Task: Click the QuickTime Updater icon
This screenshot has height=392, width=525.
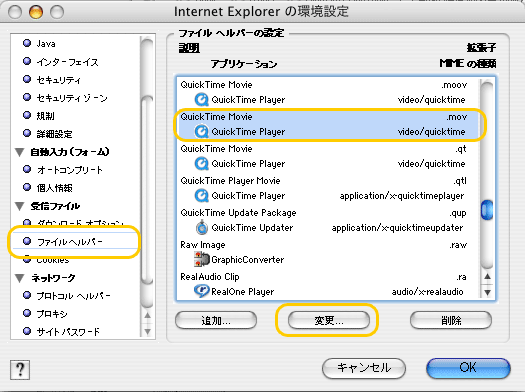Action: pyautogui.click(x=202, y=228)
